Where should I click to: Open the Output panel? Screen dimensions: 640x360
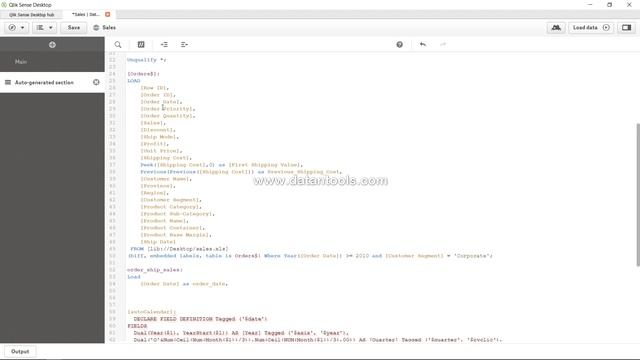click(x=20, y=351)
